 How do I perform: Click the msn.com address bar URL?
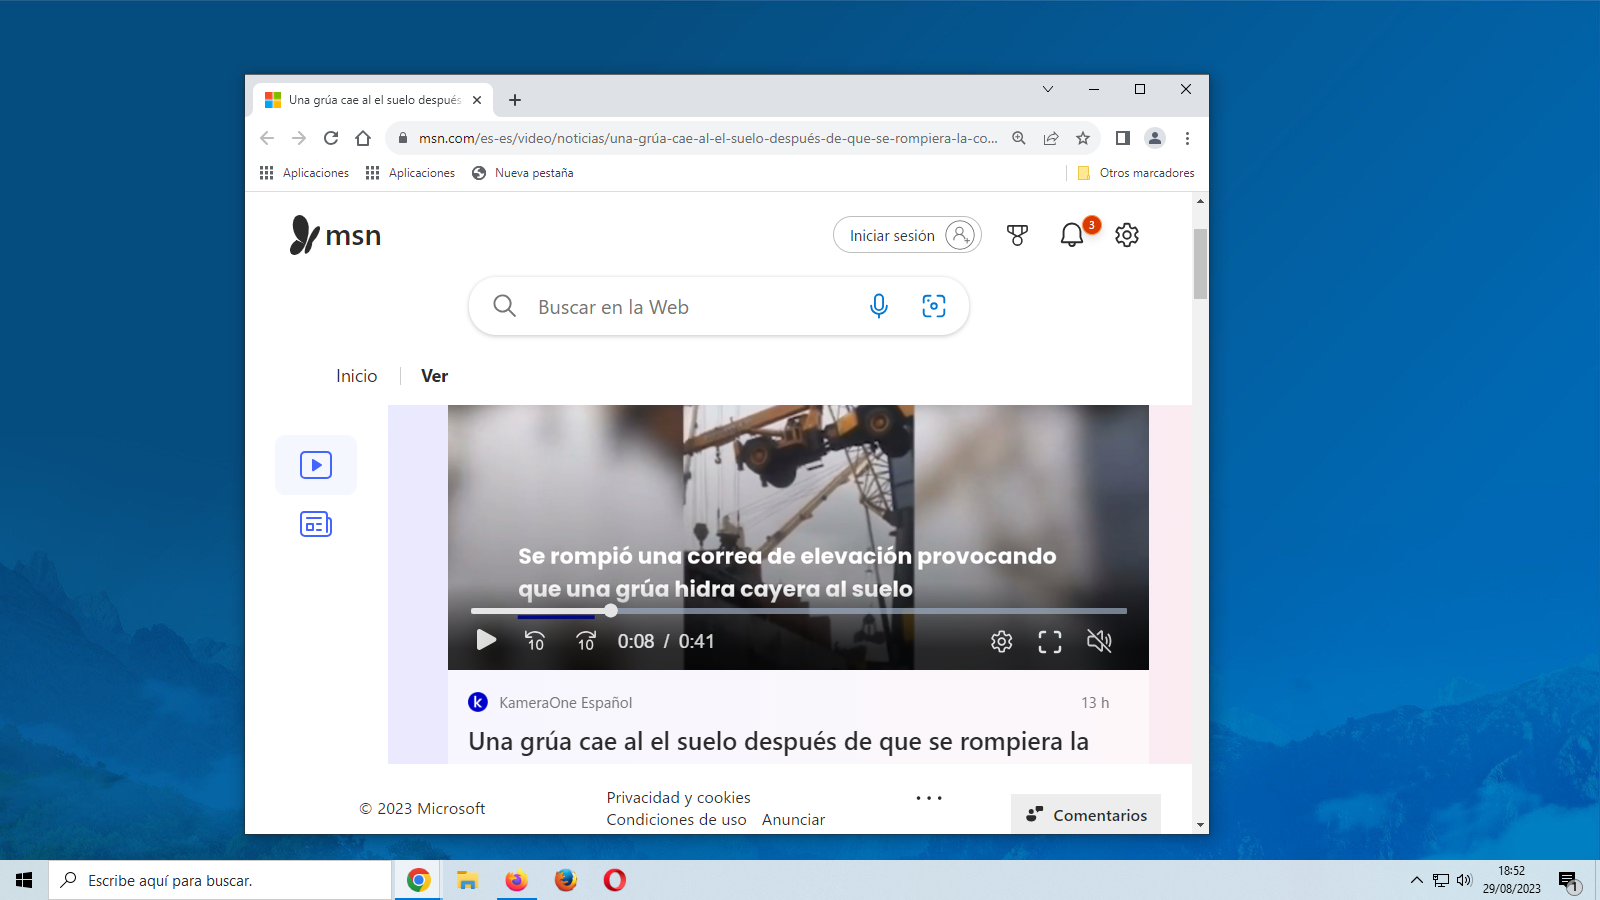coord(708,138)
